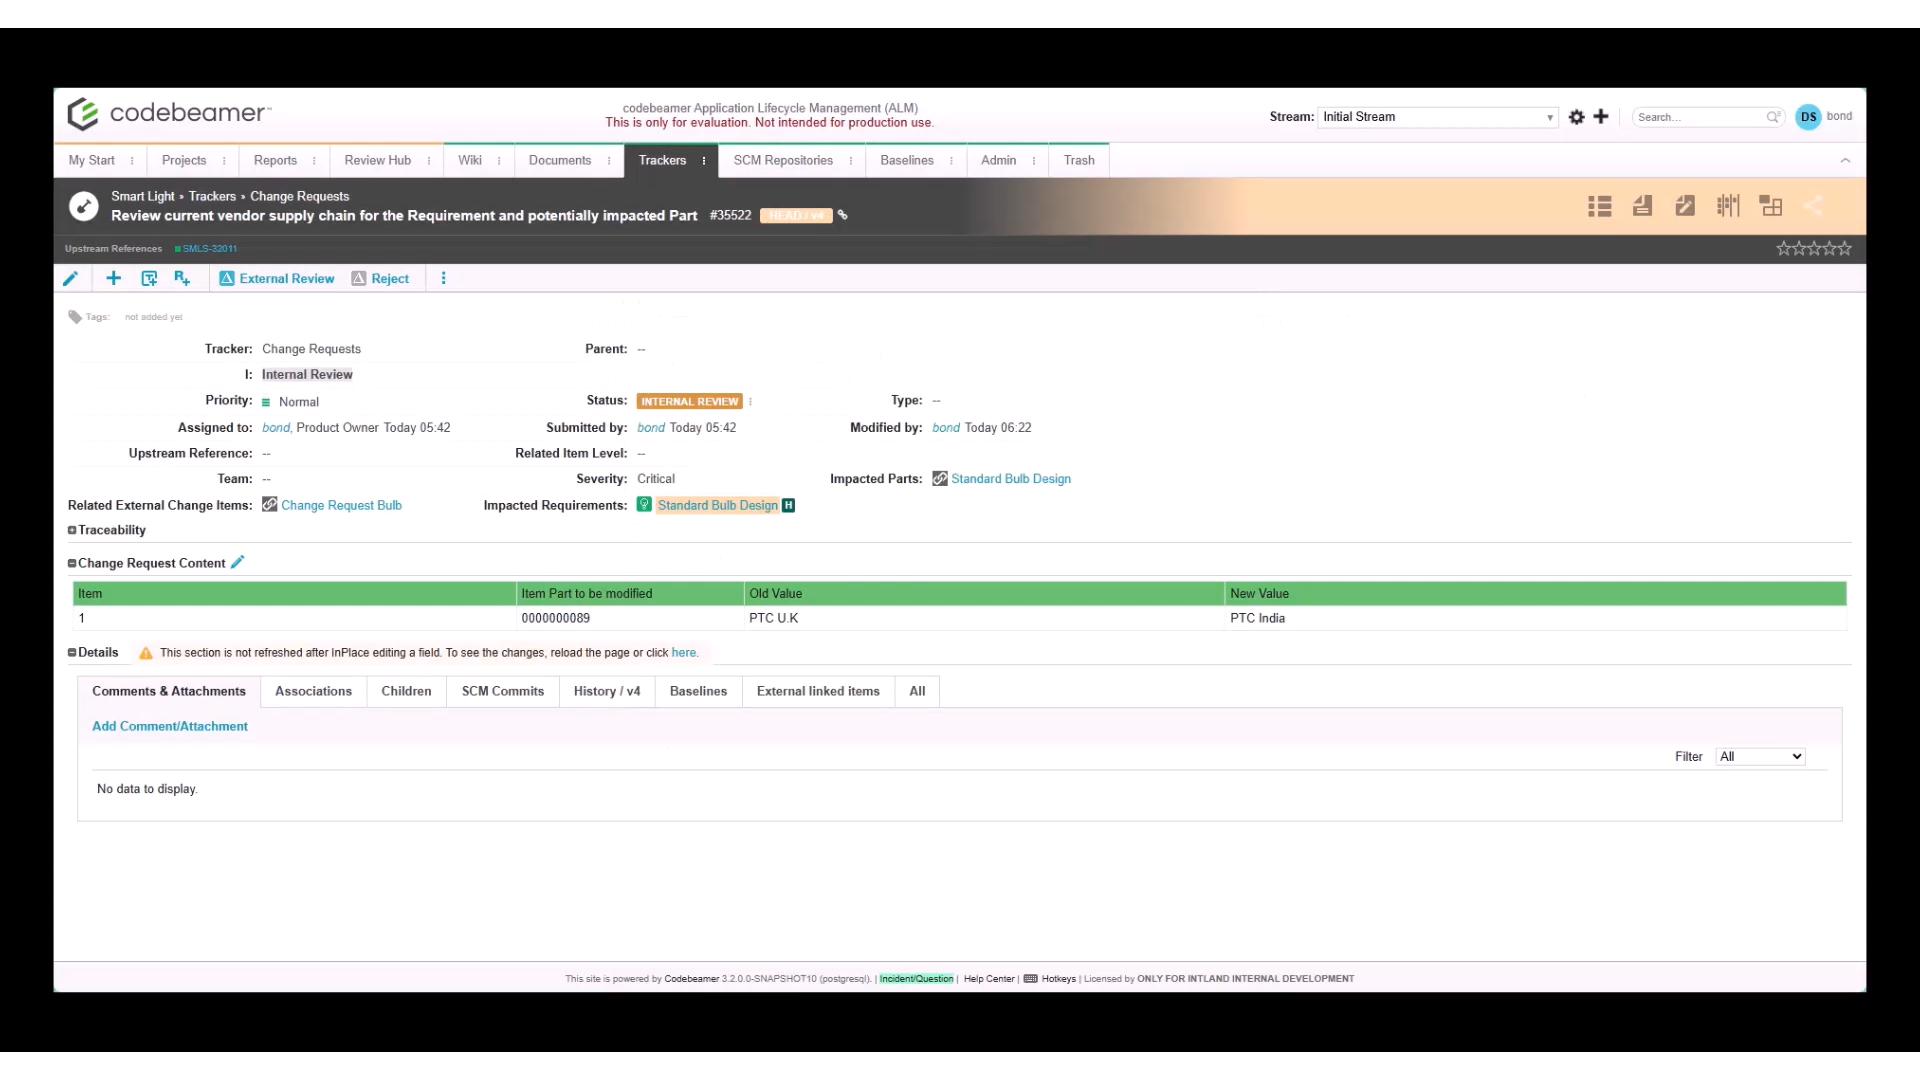Switch to the Associations tab
The height and width of the screenshot is (1080, 1920).
pyautogui.click(x=313, y=691)
